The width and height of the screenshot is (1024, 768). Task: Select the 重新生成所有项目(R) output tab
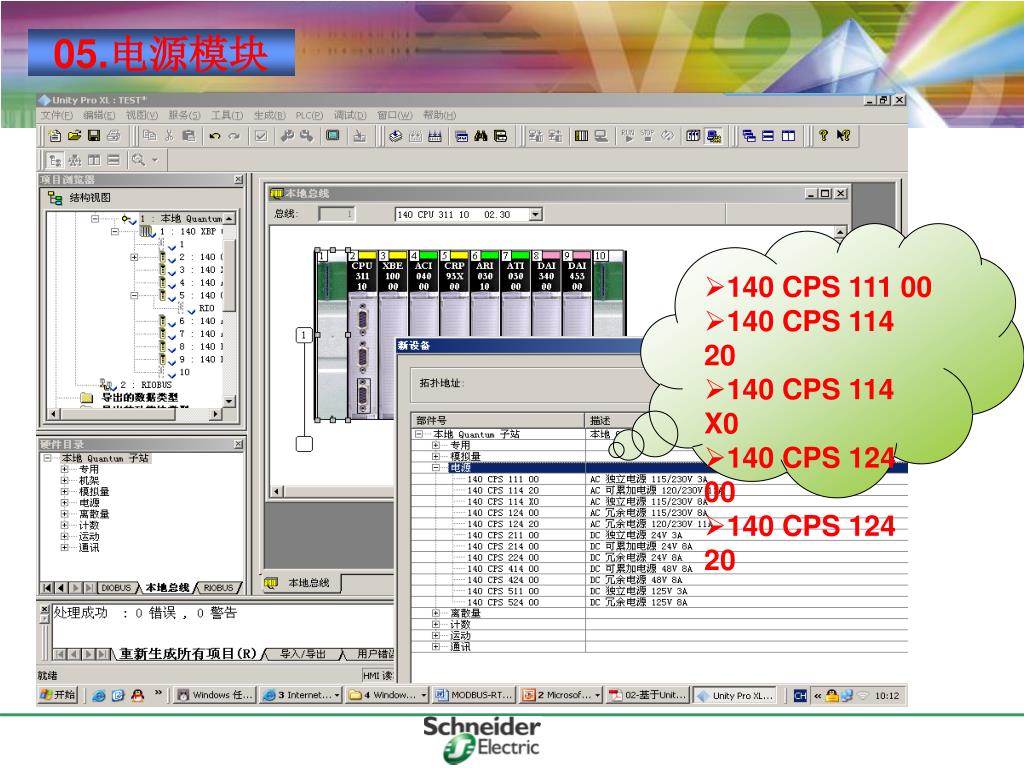coord(188,654)
